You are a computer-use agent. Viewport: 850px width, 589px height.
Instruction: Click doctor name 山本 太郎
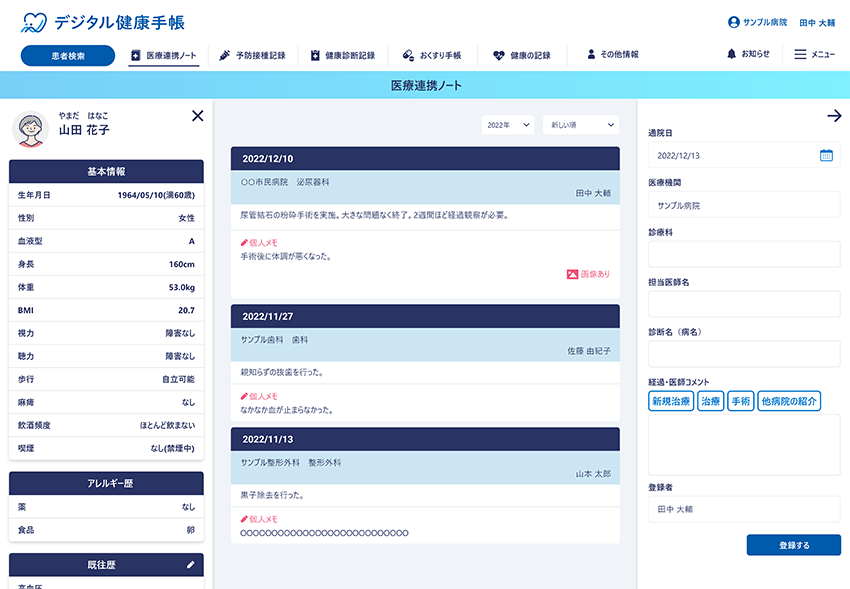[x=593, y=474]
